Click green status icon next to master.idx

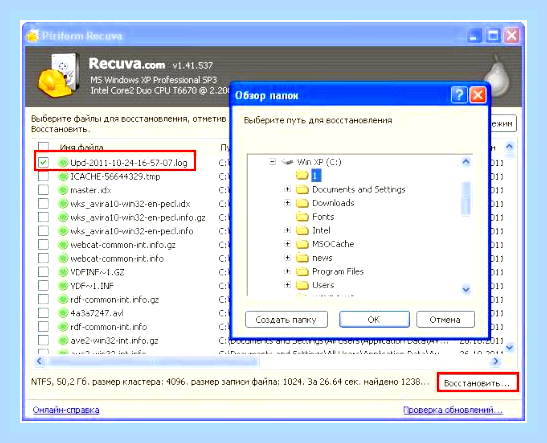[x=63, y=190]
